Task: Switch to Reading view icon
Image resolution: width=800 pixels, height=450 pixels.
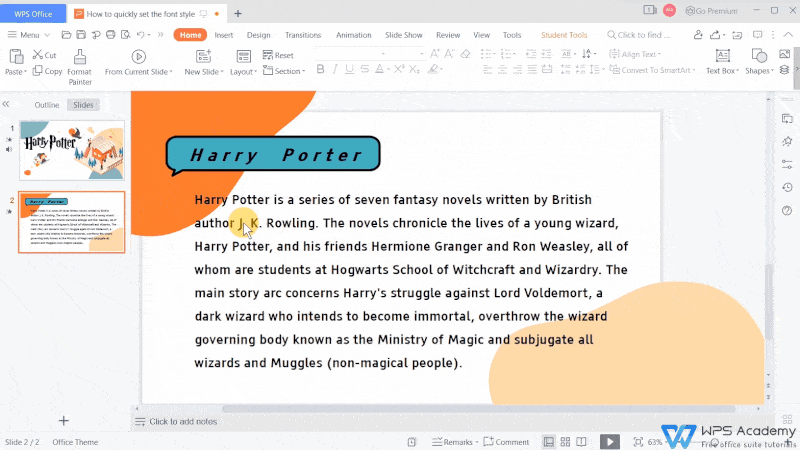Action: point(581,442)
